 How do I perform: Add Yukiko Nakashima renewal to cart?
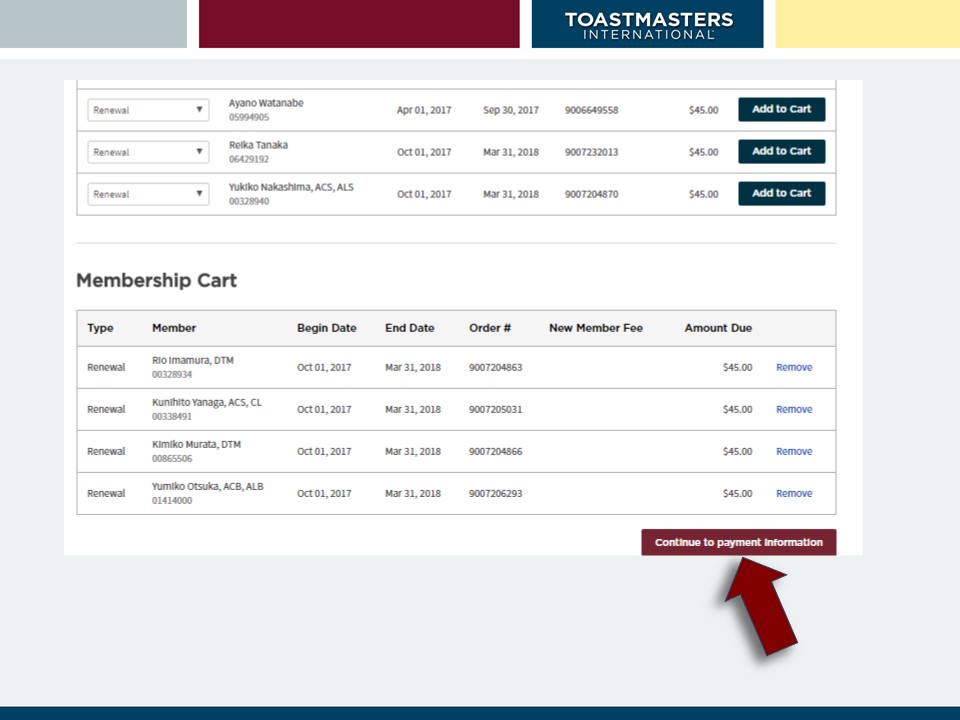(781, 193)
